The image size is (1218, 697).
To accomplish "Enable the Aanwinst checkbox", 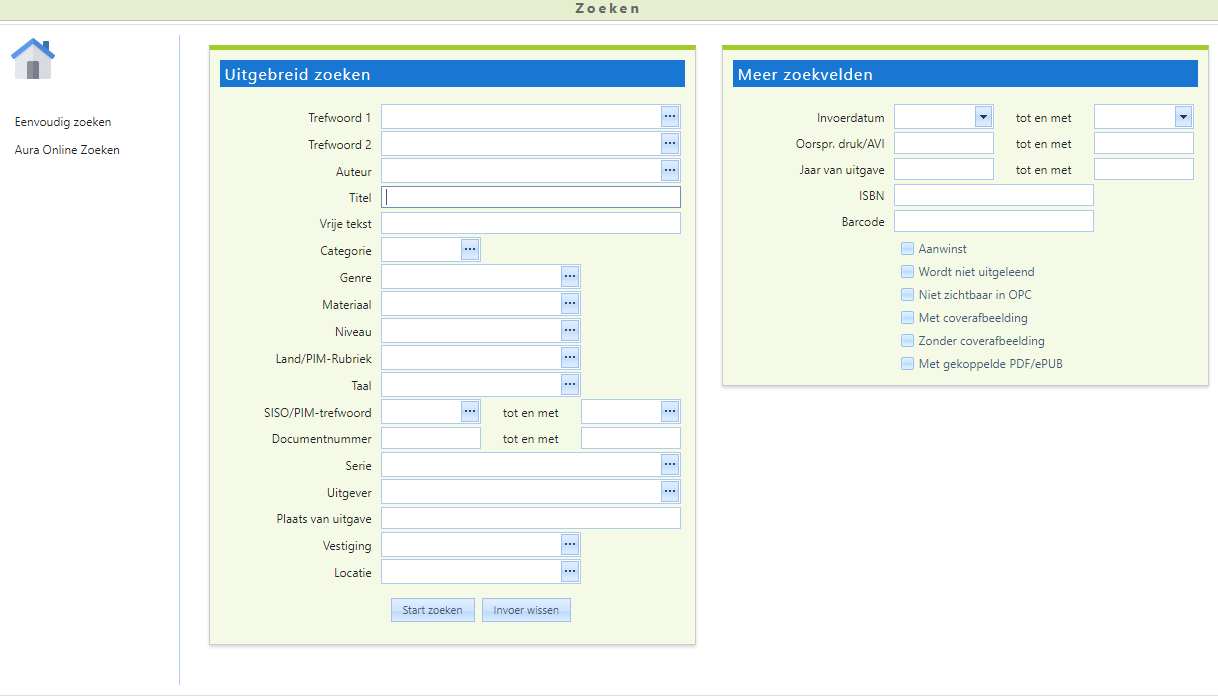I will tap(908, 249).
